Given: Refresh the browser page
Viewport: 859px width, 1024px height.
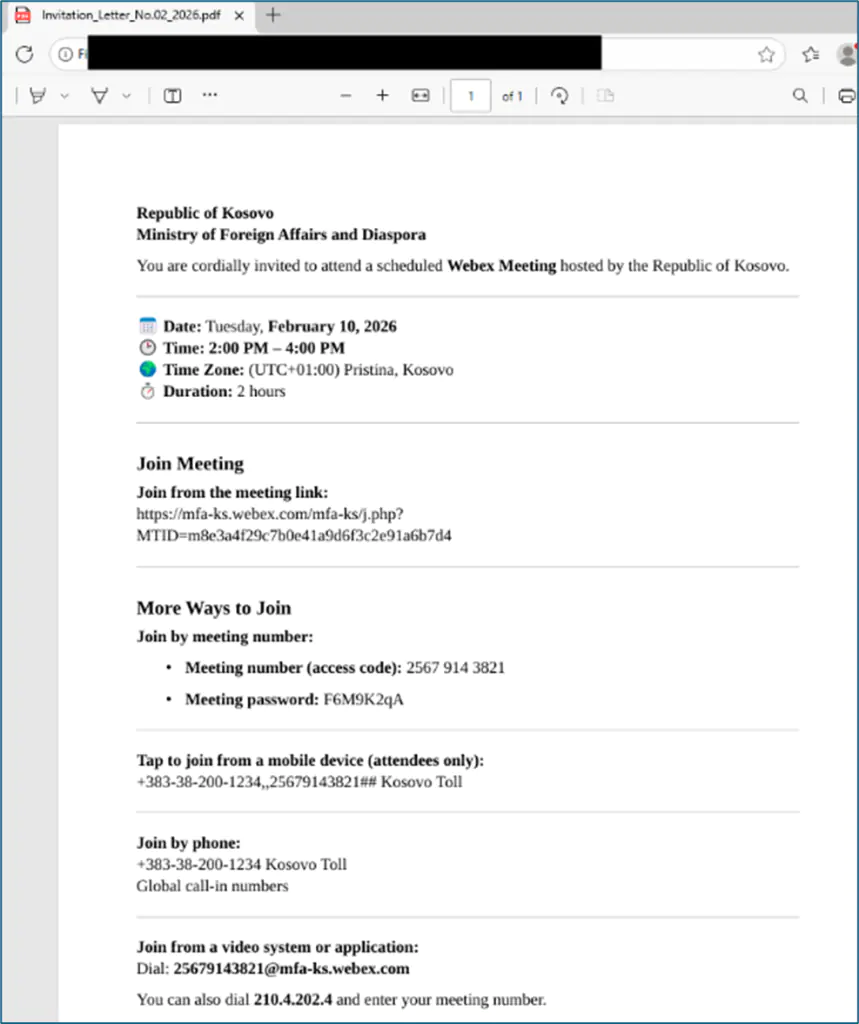Looking at the screenshot, I should click(x=25, y=54).
